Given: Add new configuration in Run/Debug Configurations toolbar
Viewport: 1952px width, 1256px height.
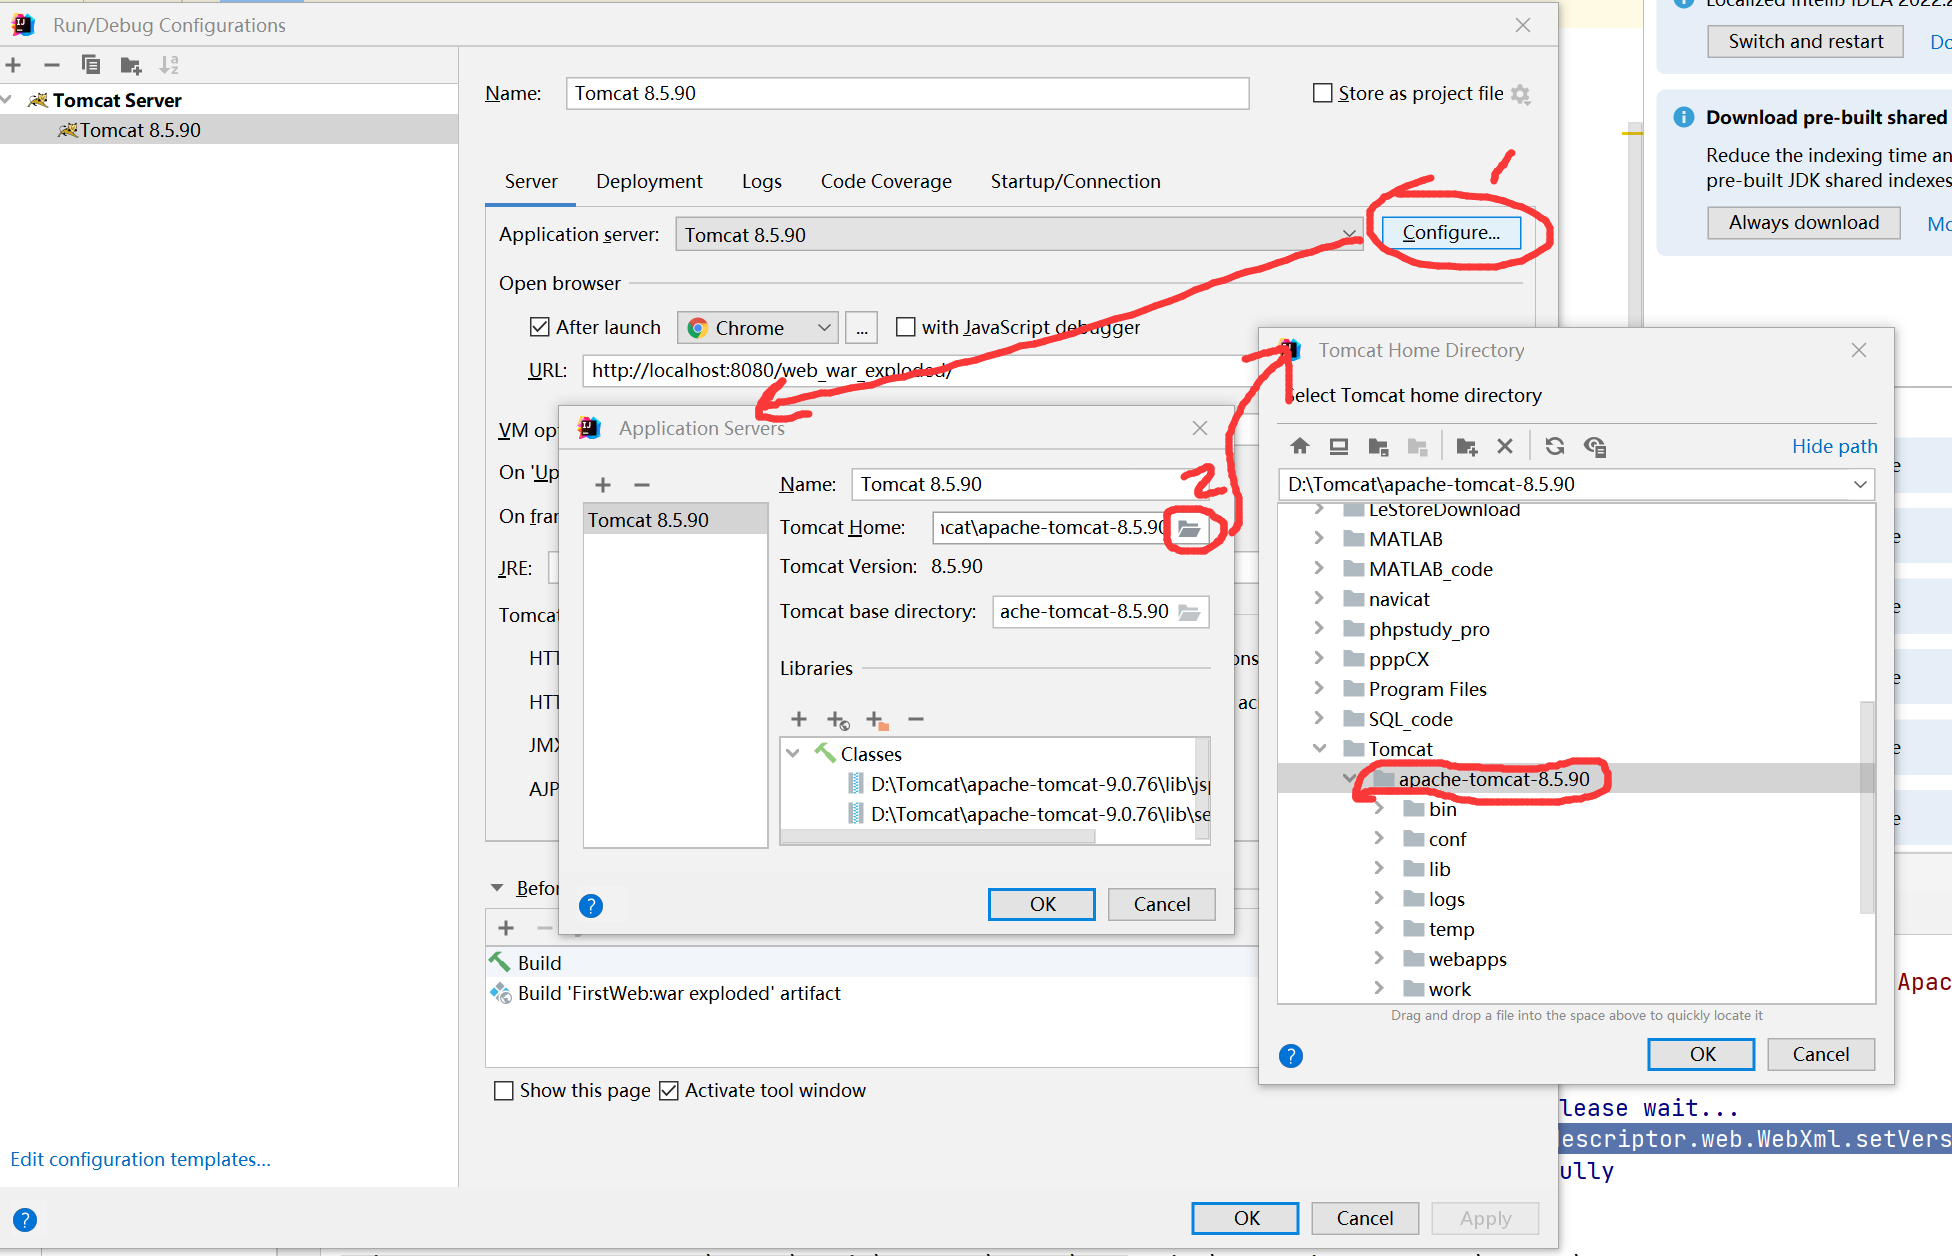Looking at the screenshot, I should tap(14, 65).
